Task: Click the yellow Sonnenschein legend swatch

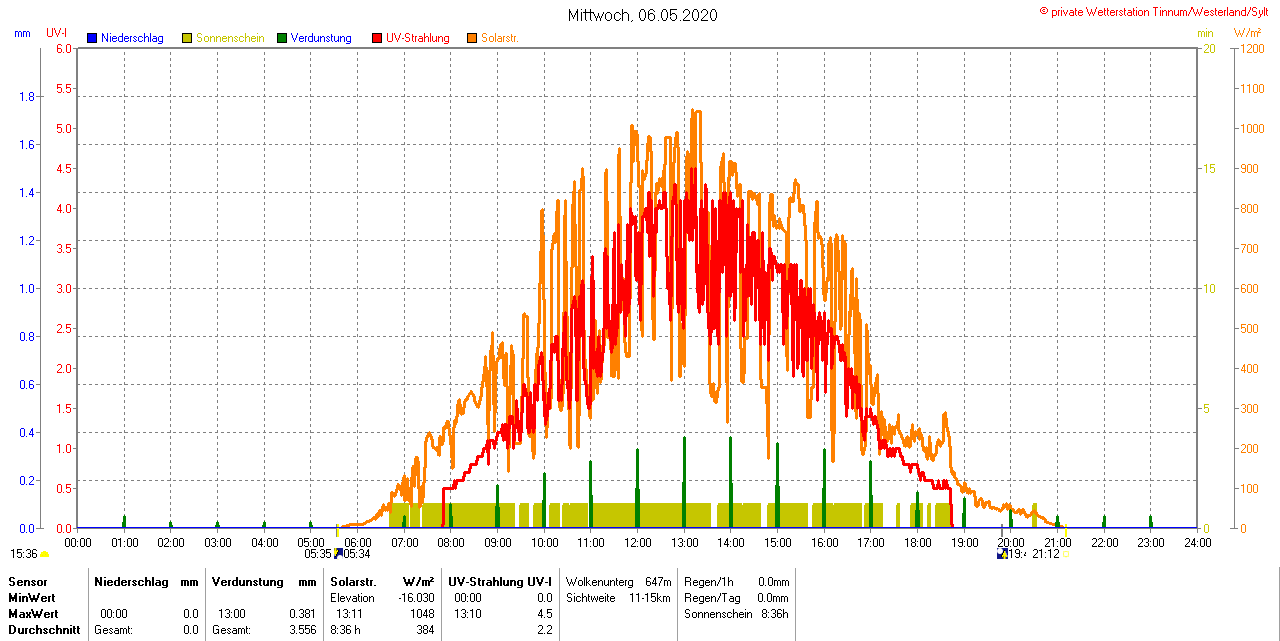Action: pos(187,38)
